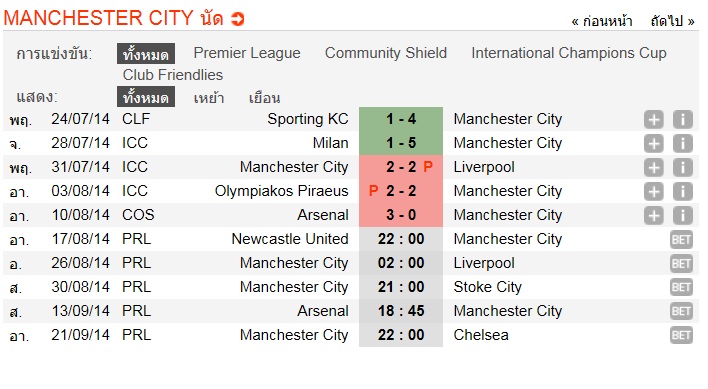This screenshot has width=708, height=389.
Task: Click BET icon for Arsenal match on 13/09/14
Action: (x=681, y=311)
